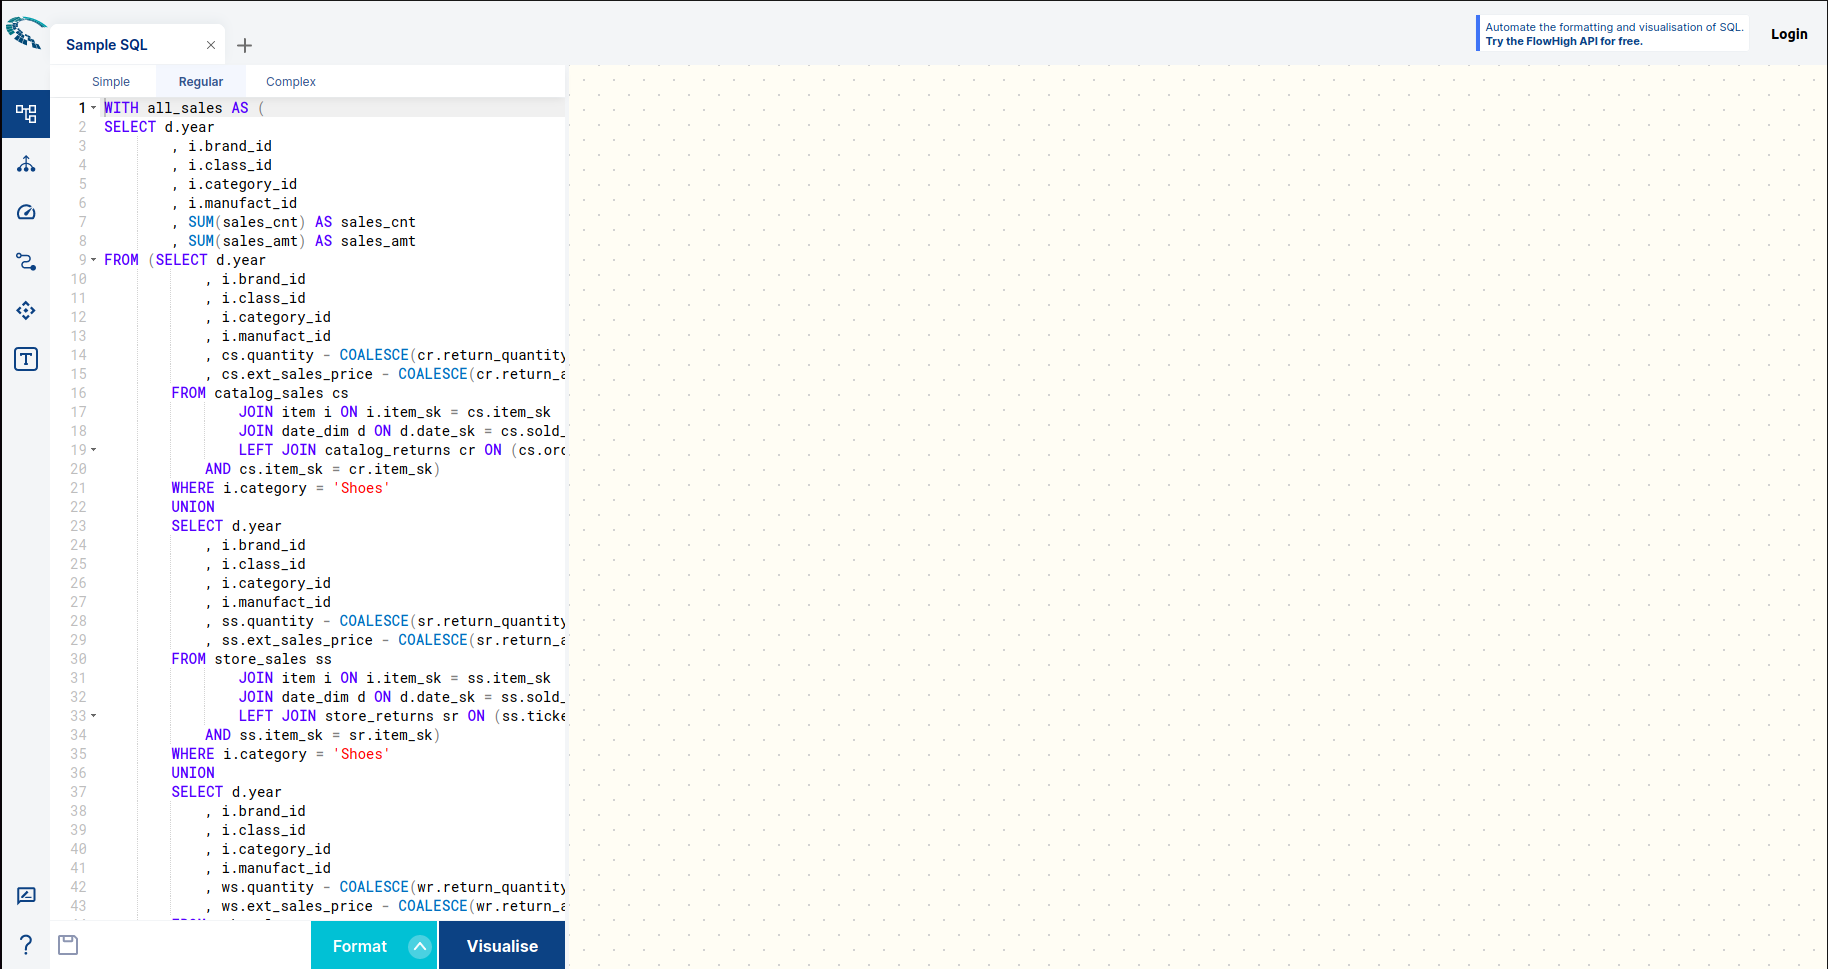Click the Login link
1828x969 pixels.
click(1789, 34)
